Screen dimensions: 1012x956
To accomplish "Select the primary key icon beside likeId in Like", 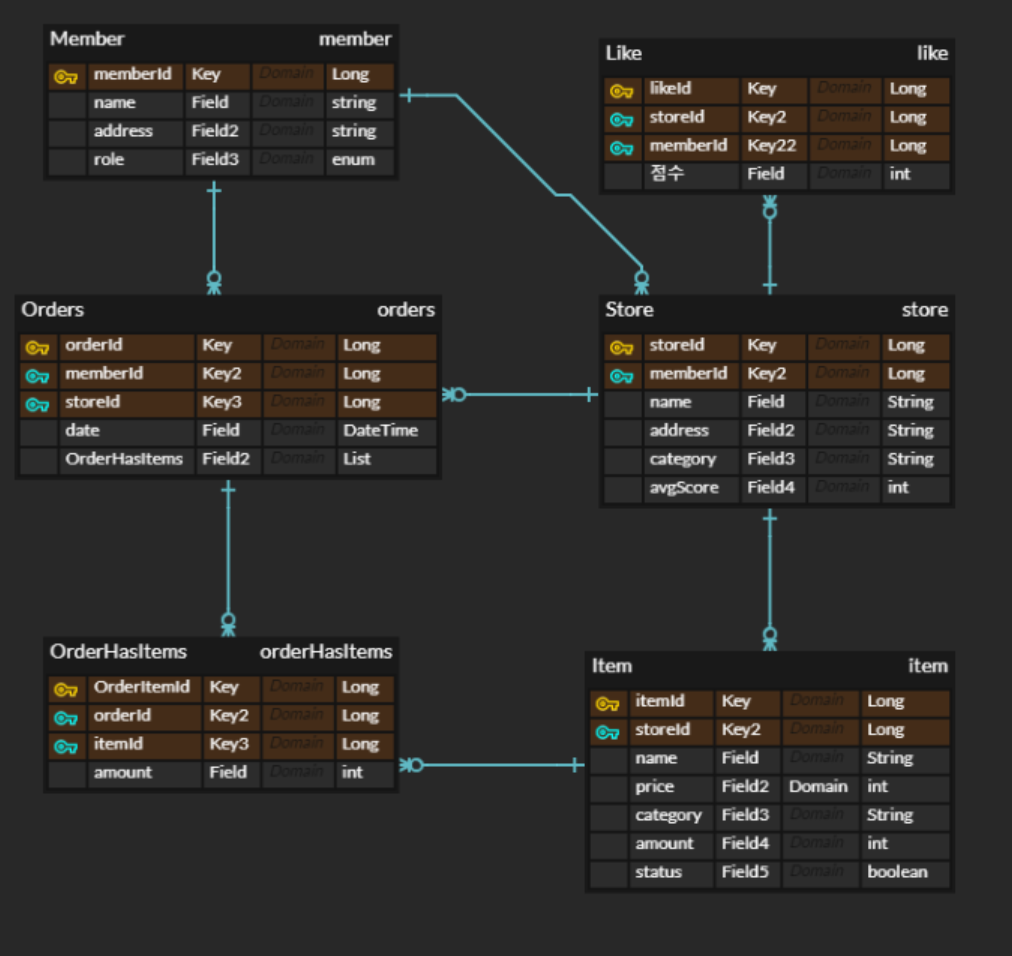I will pyautogui.click(x=622, y=89).
